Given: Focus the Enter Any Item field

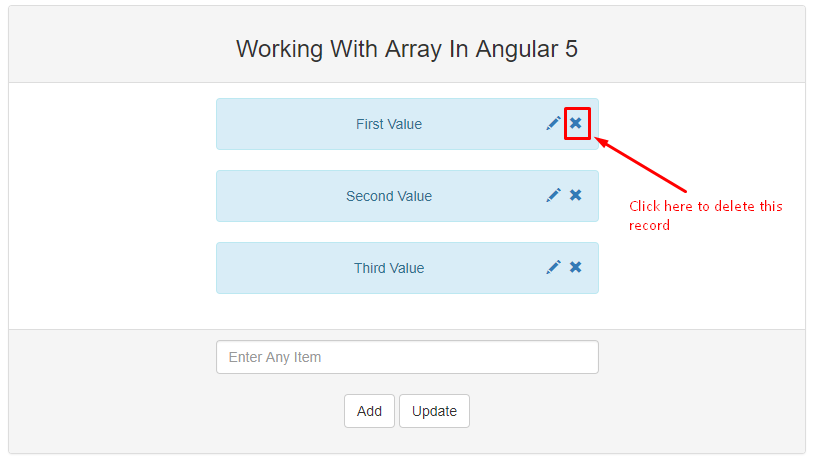Looking at the screenshot, I should click(408, 357).
